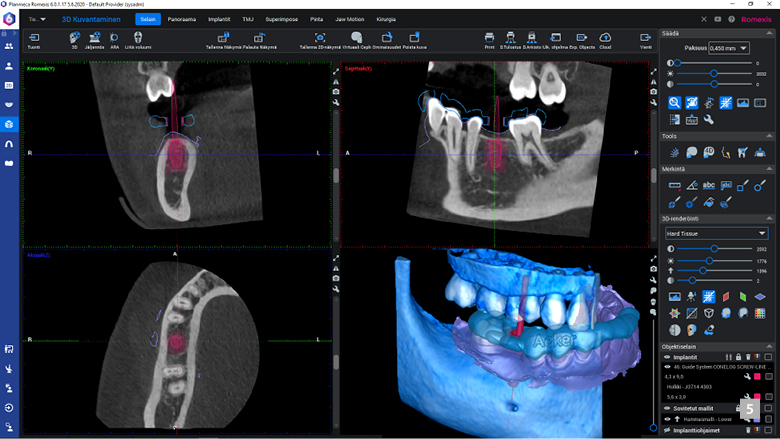
Task: Click the green coronal clip plane icon
Action: [x=743, y=297]
